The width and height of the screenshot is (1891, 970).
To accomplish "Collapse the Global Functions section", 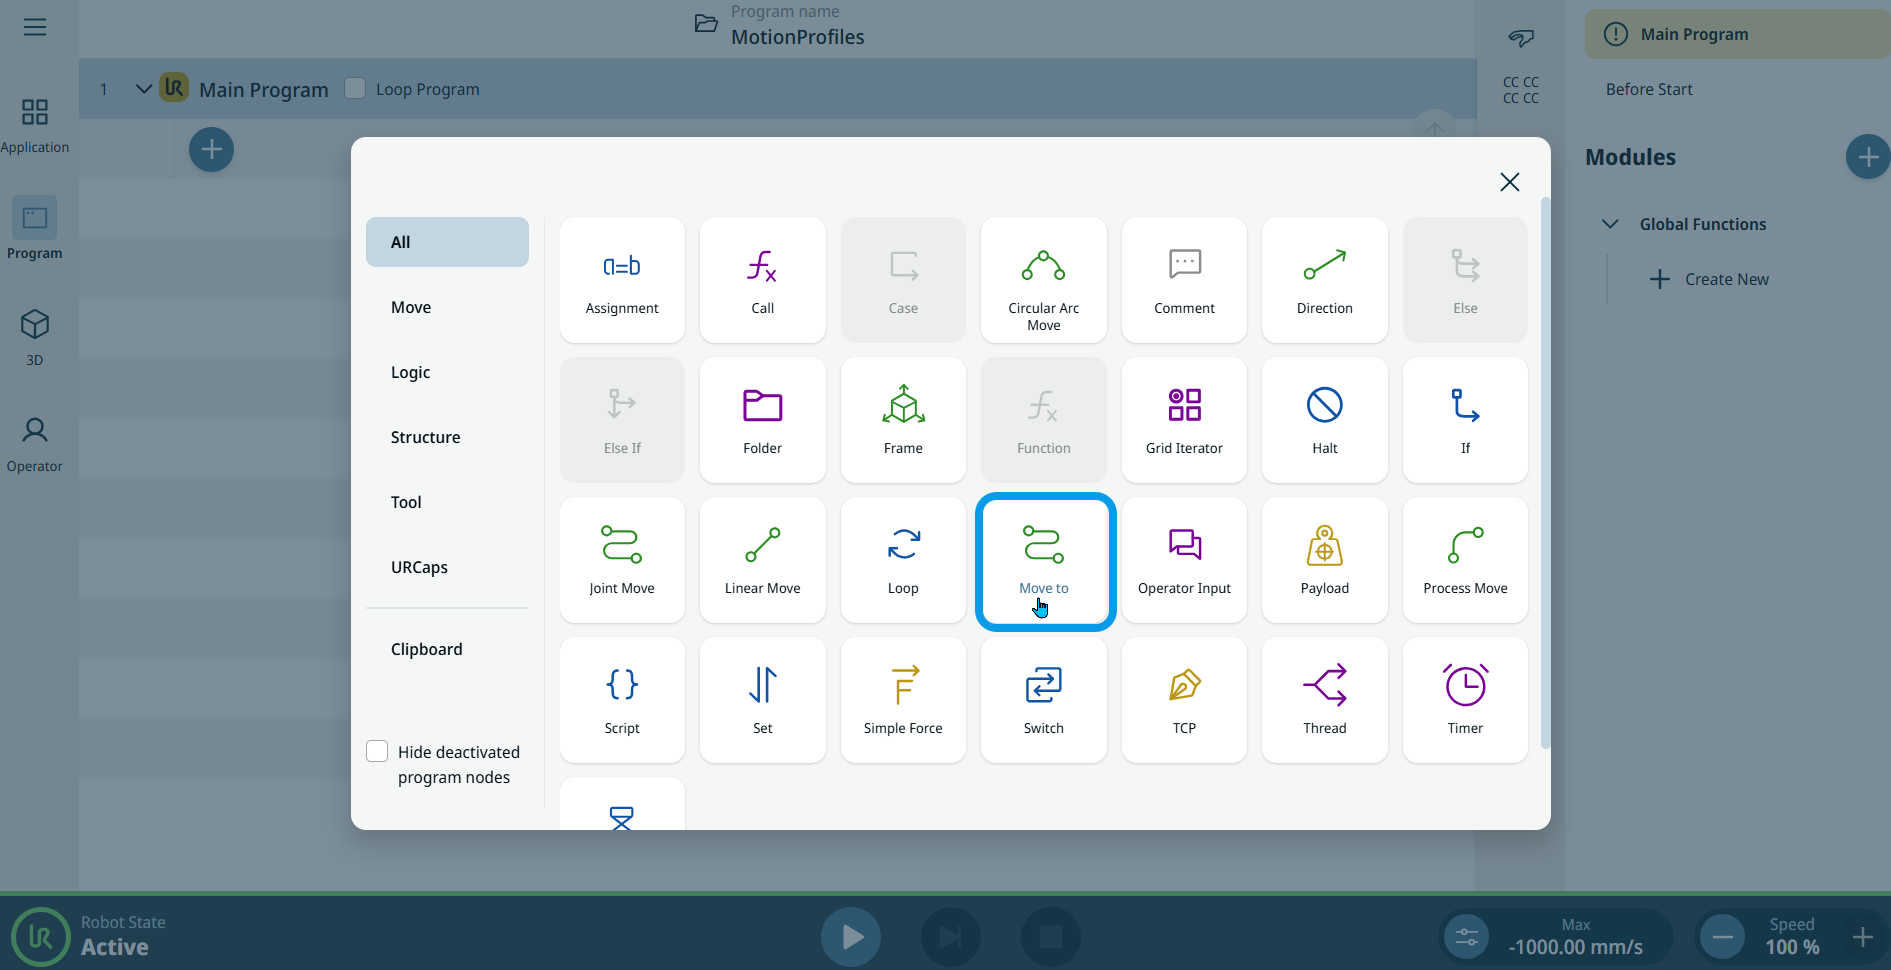I will [x=1610, y=224].
